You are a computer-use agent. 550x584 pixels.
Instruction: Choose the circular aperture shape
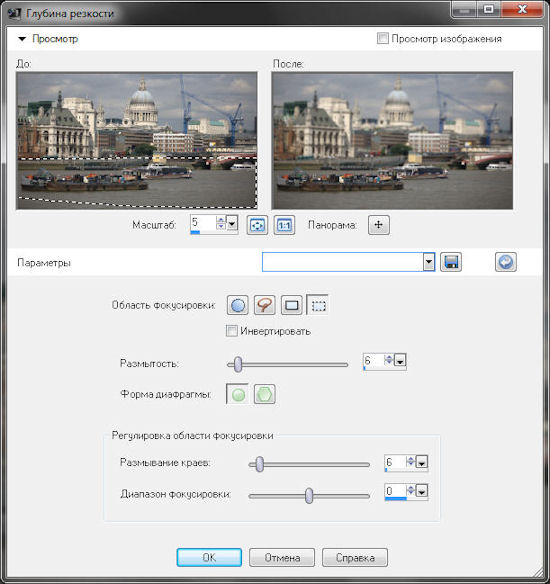pos(238,394)
